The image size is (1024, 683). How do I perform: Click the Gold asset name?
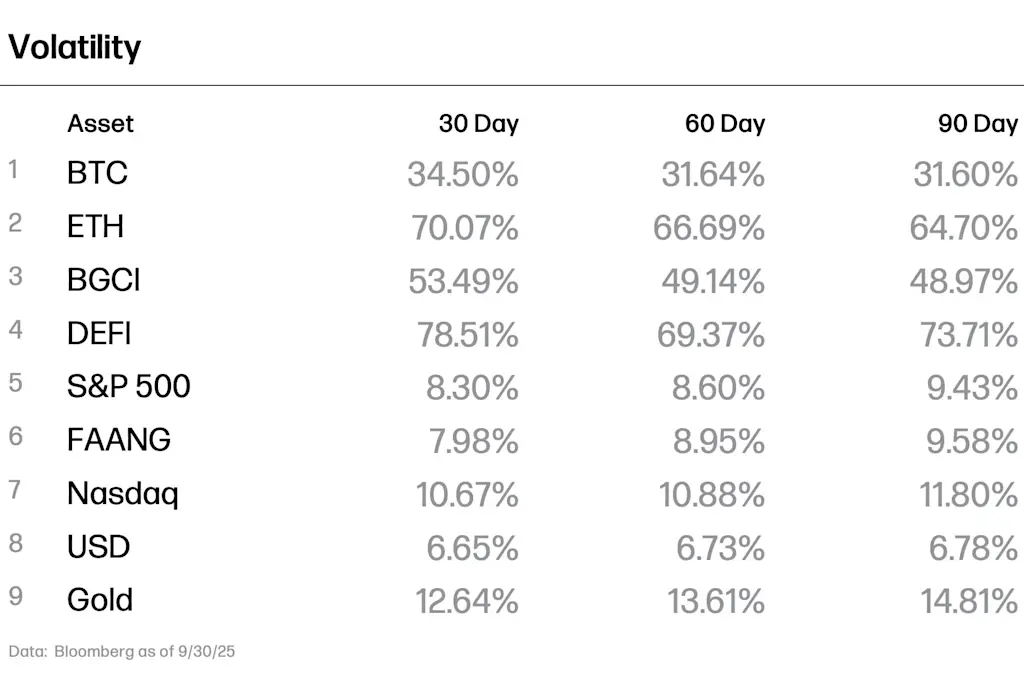[x=100, y=600]
